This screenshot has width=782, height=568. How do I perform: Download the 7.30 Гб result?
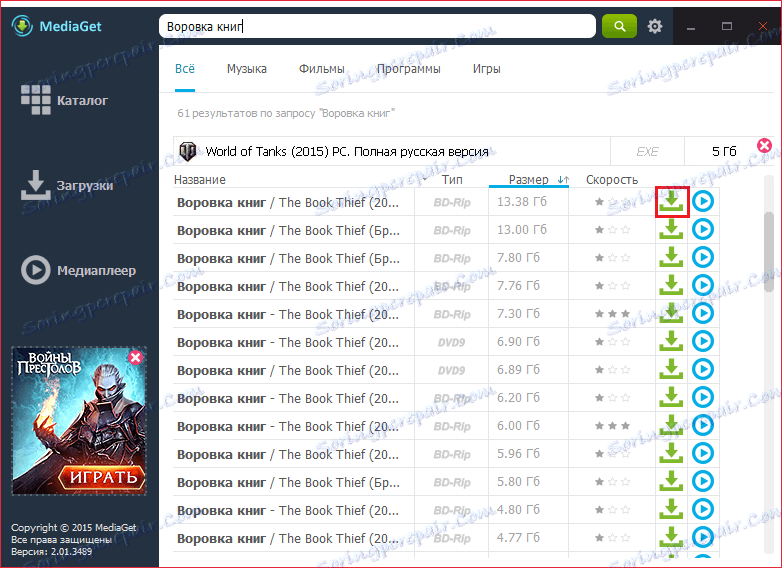[671, 313]
